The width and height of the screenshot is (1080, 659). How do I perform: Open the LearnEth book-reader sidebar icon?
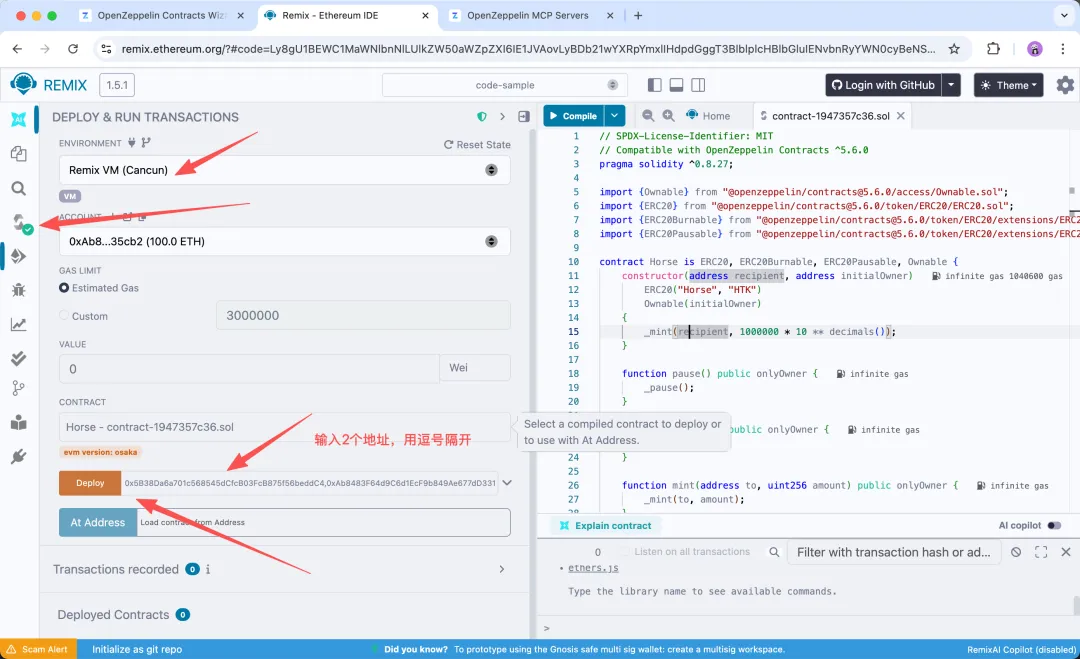(x=19, y=422)
